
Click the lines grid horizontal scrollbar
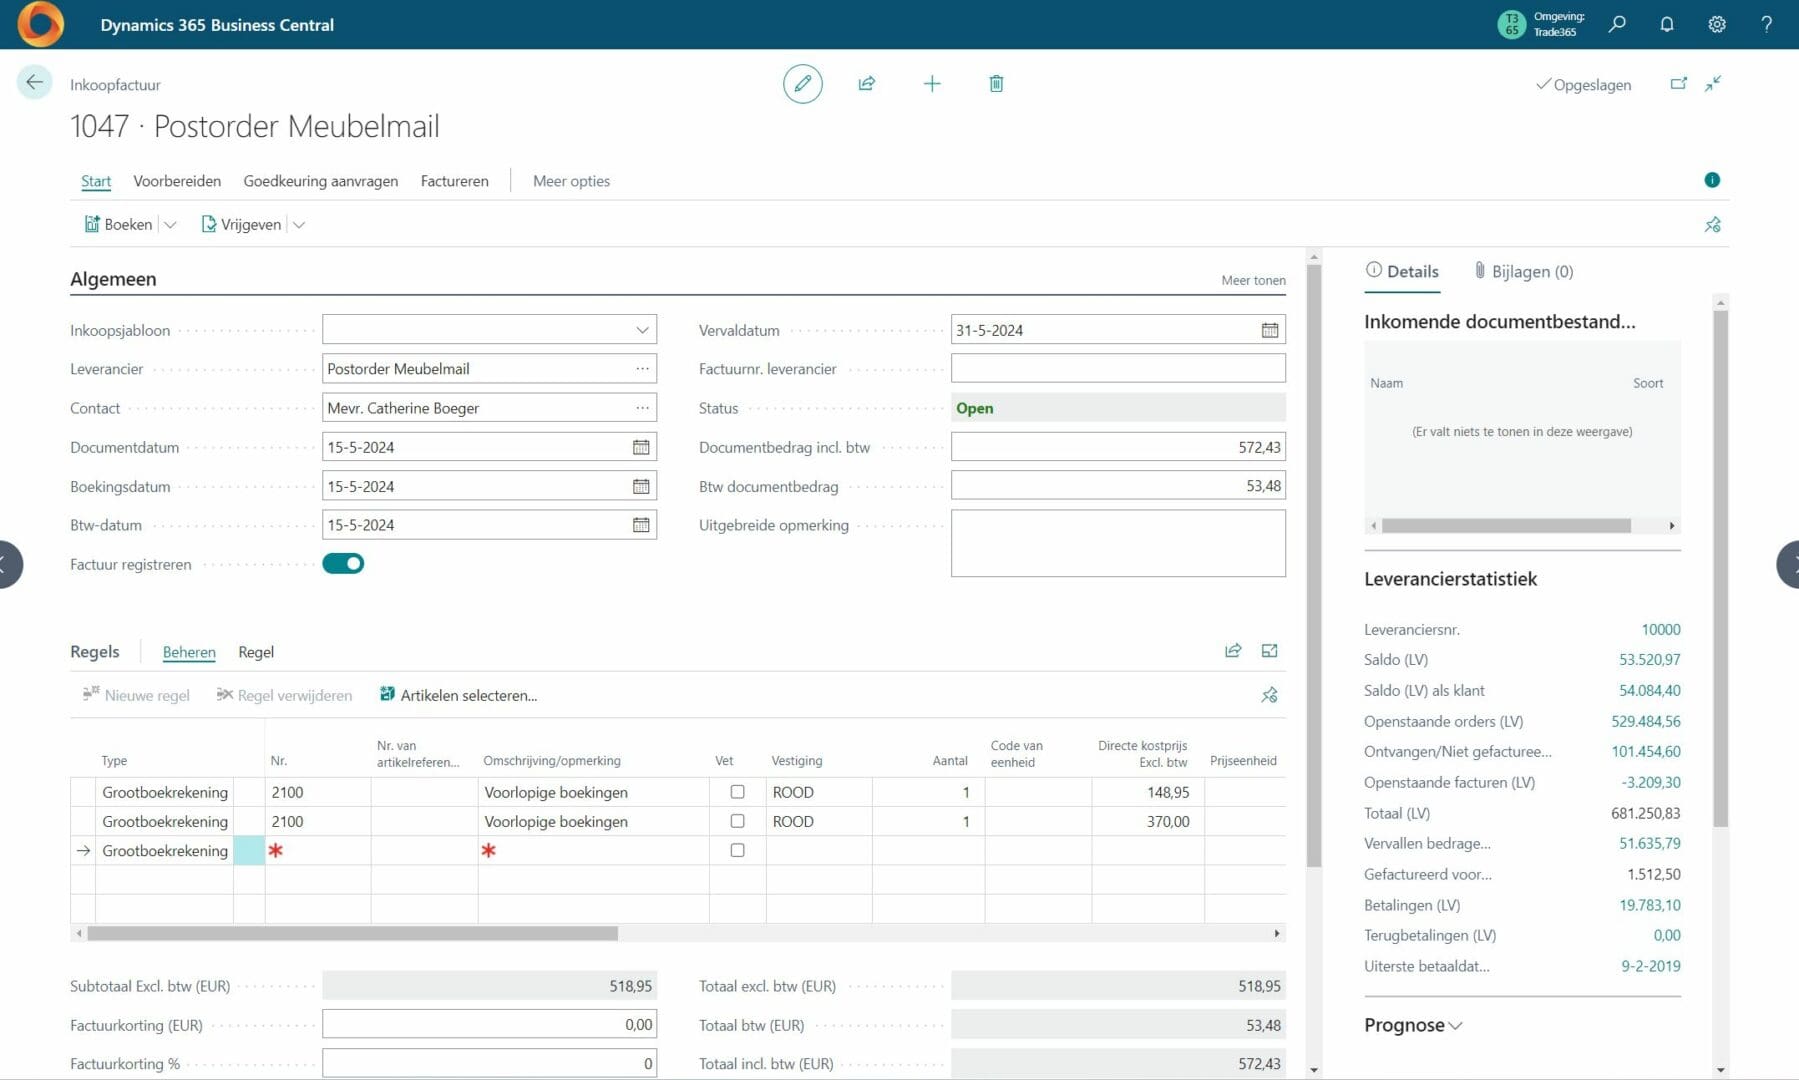point(352,933)
